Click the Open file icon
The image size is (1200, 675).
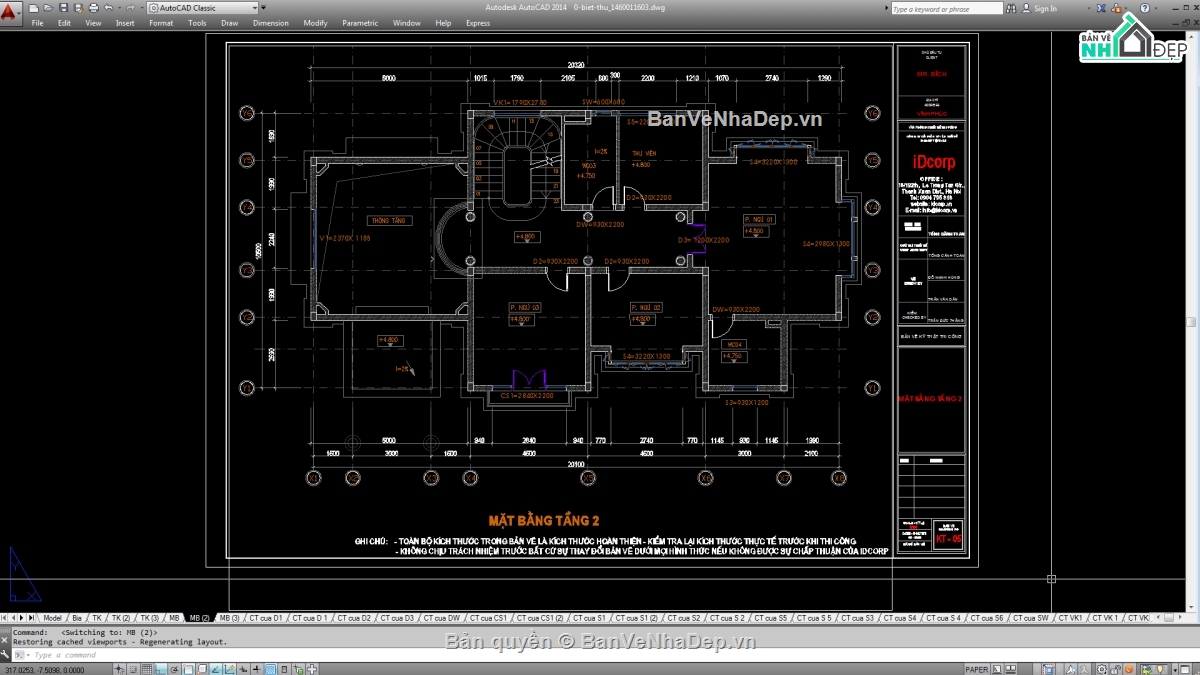click(48, 8)
